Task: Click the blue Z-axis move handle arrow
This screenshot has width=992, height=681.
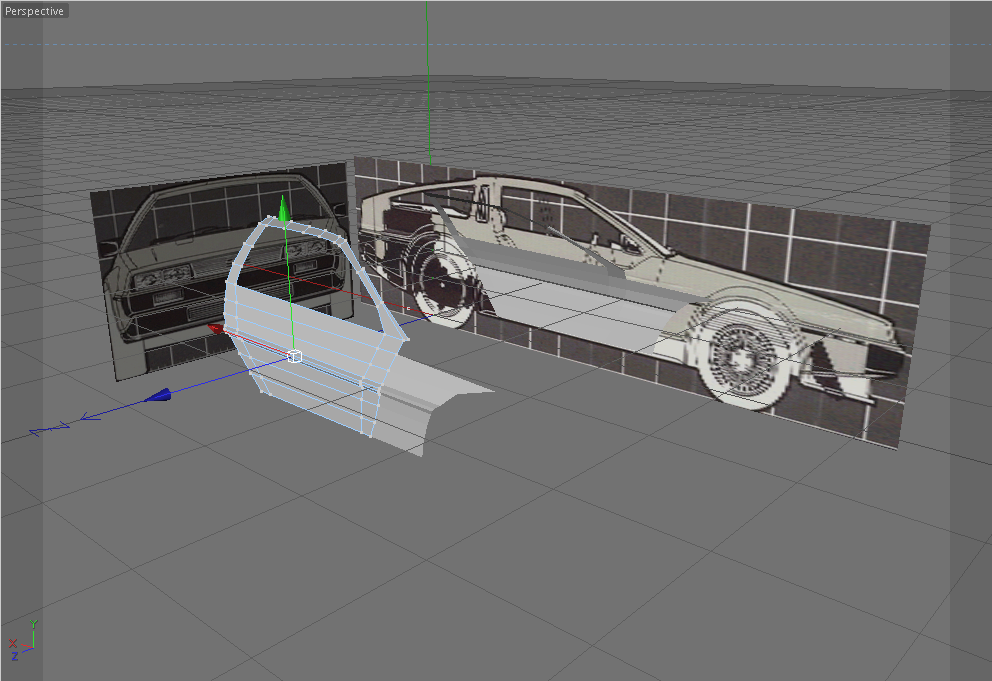Action: [158, 396]
